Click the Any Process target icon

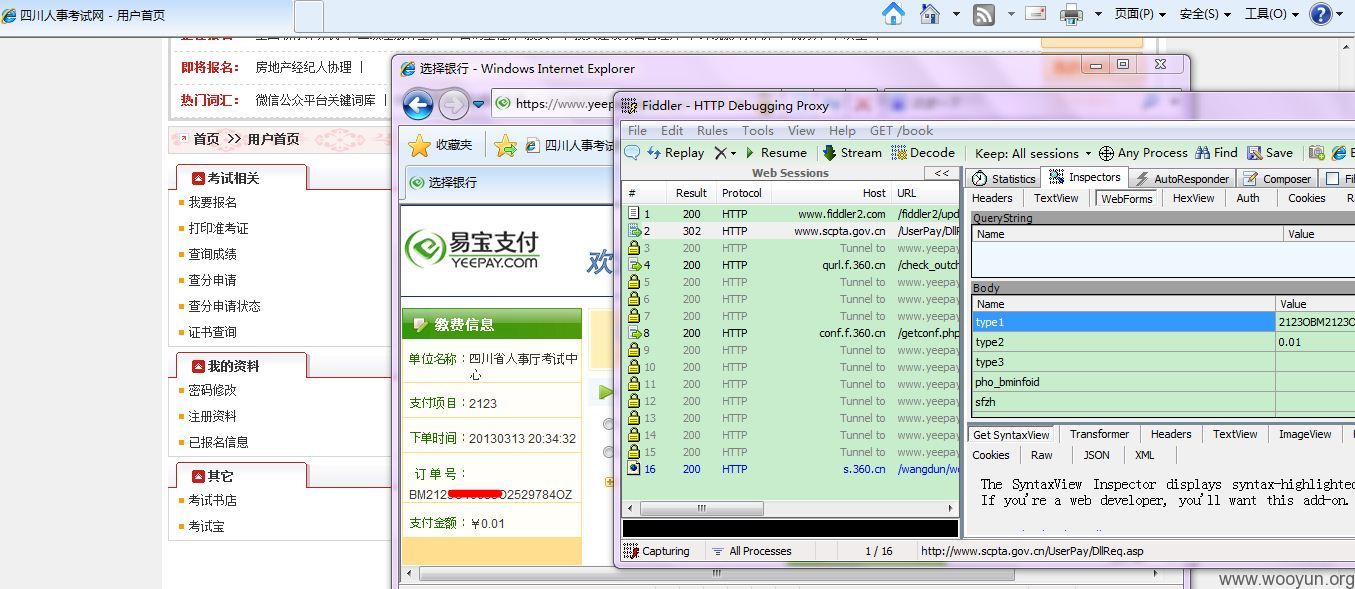click(x=1106, y=153)
